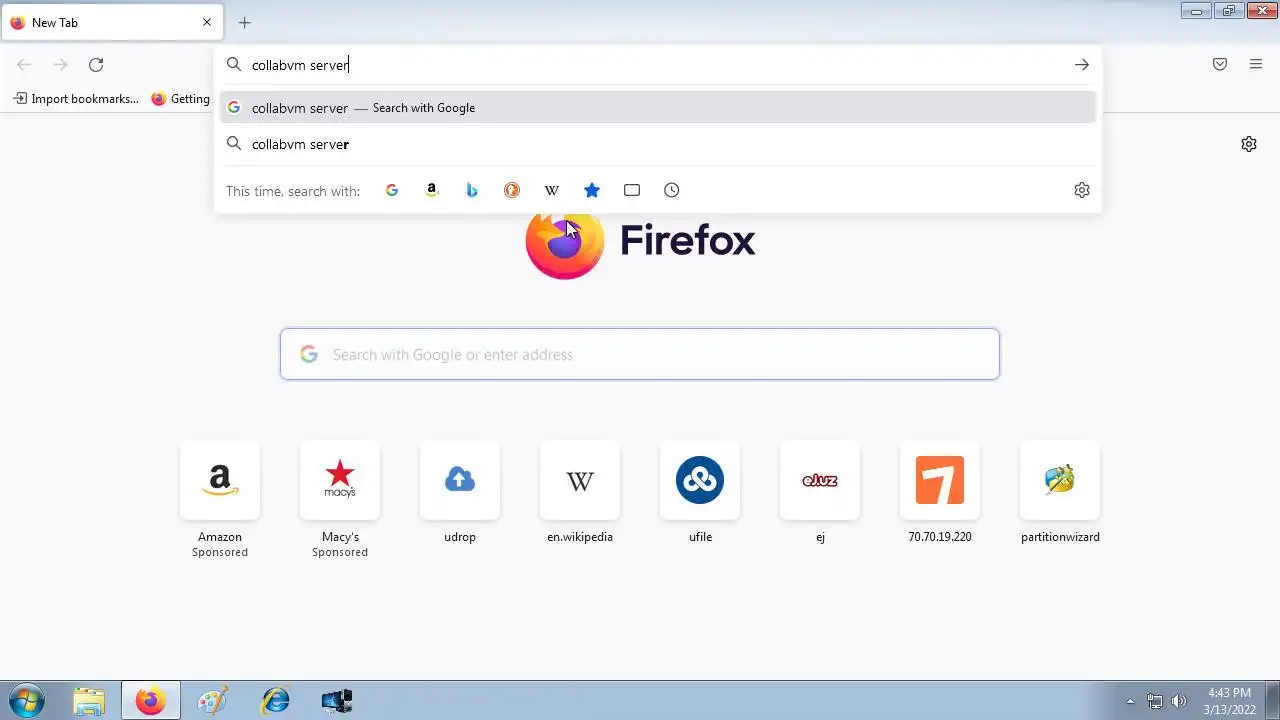
Task: Search with DuckDuckGo one-off icon
Action: pyautogui.click(x=512, y=190)
